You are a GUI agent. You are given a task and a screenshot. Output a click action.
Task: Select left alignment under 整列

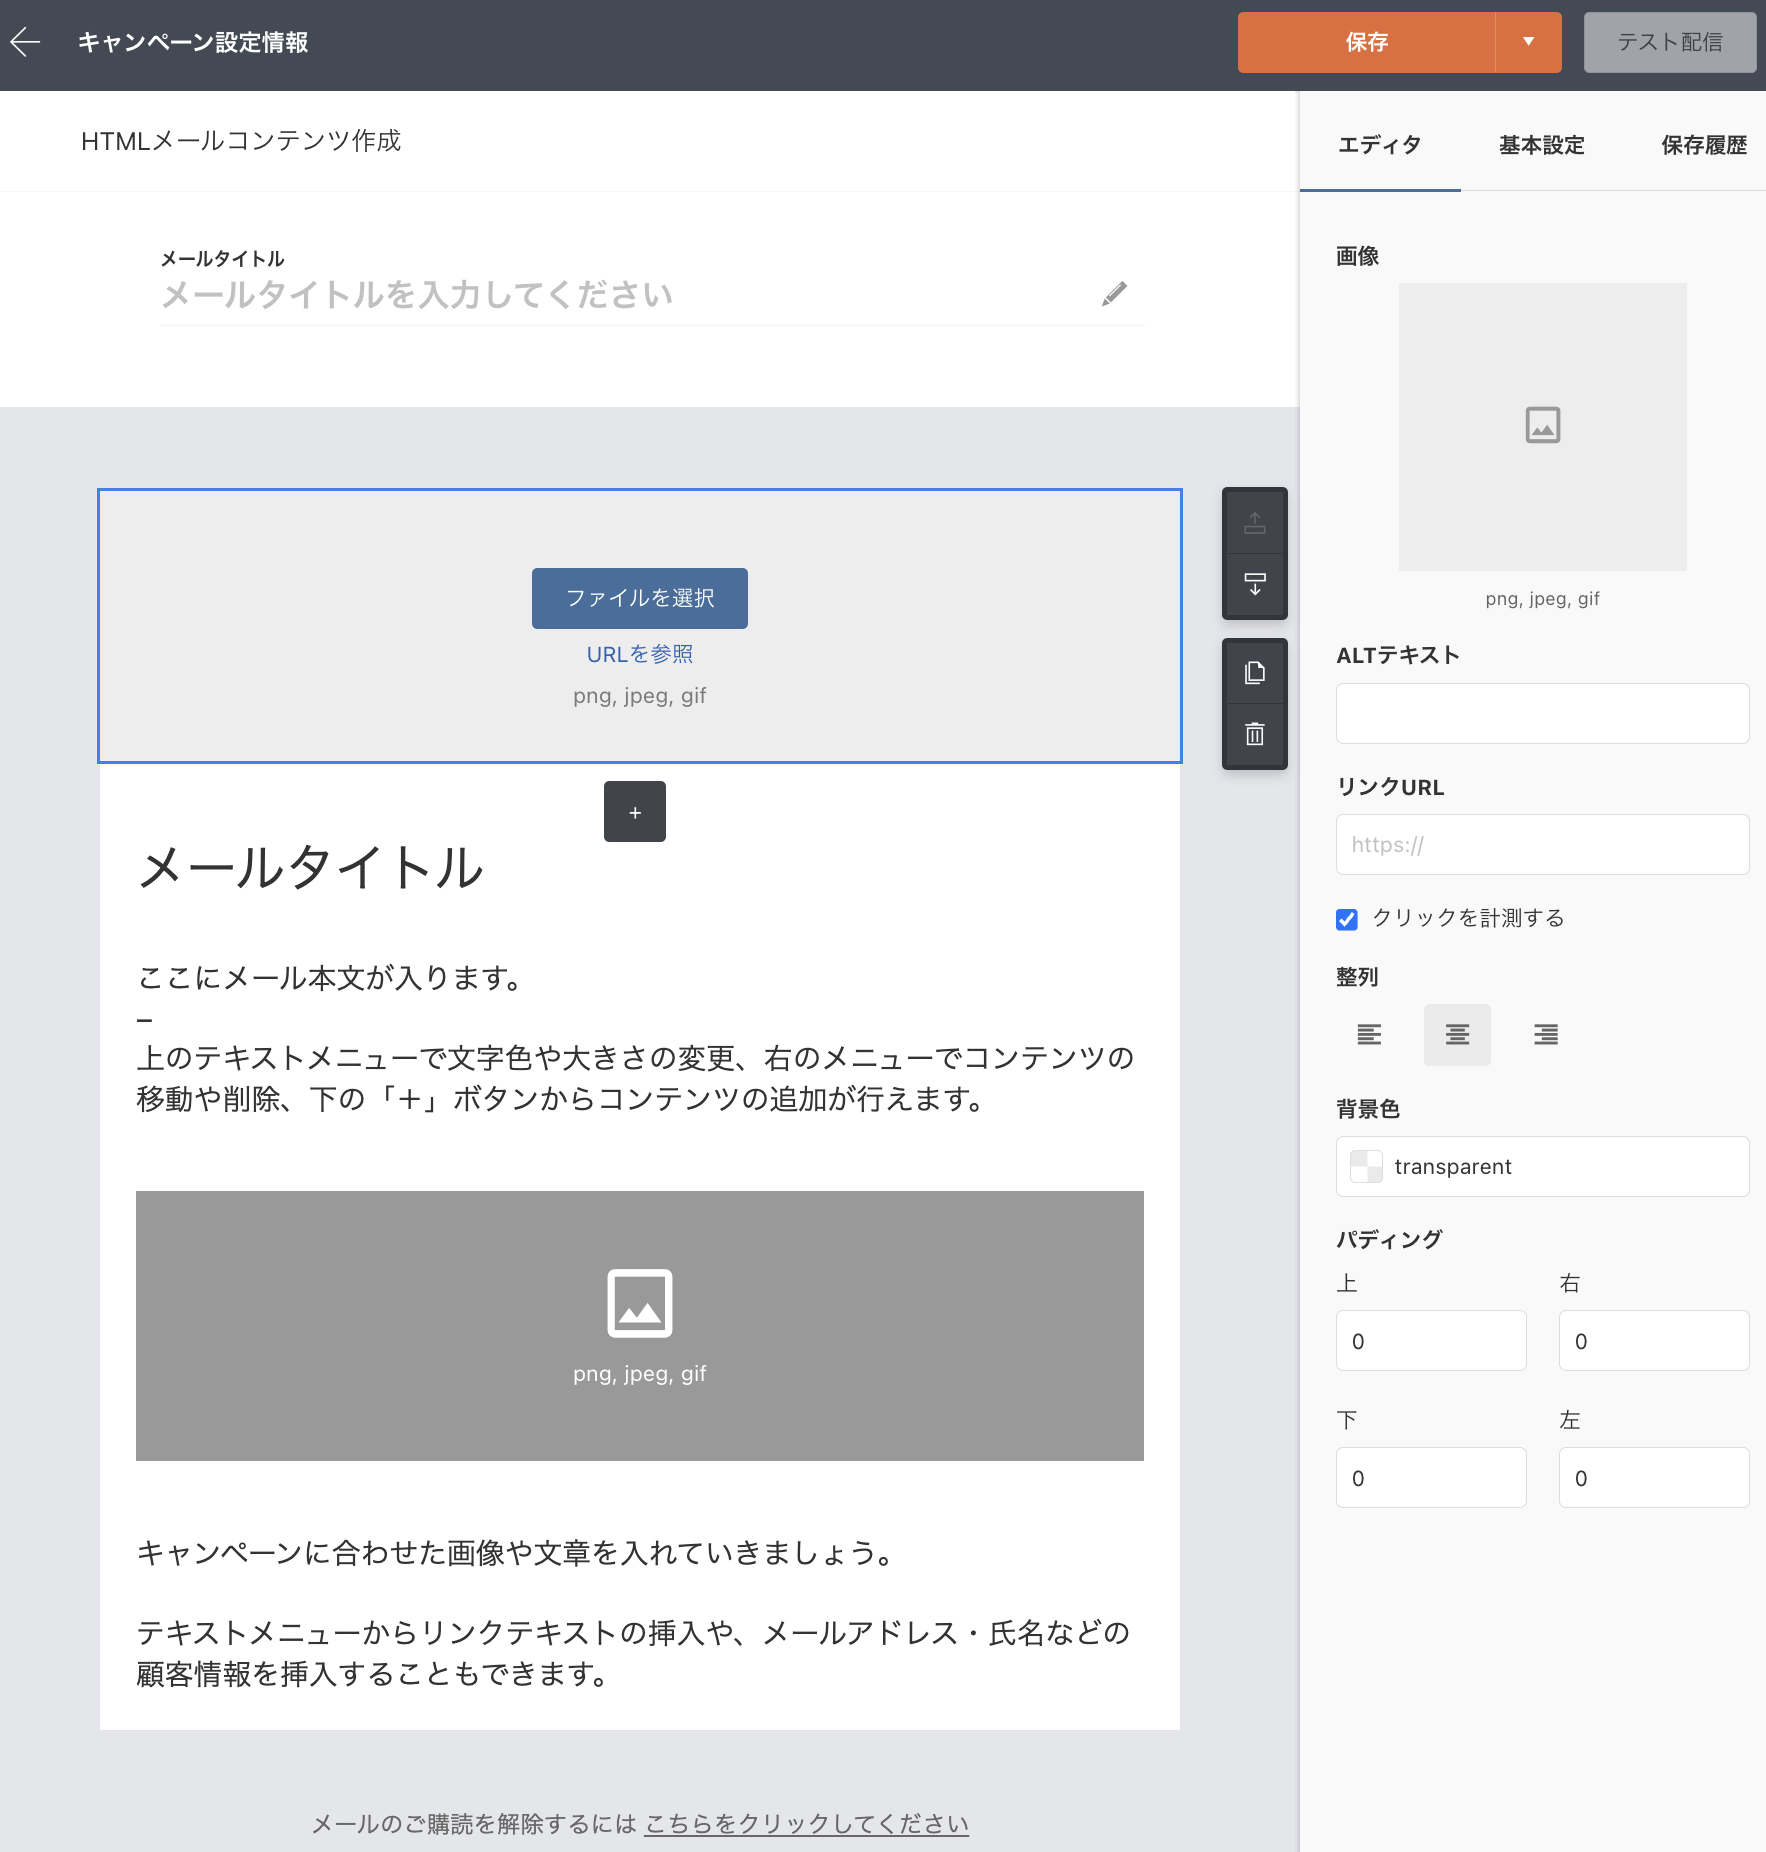(1368, 1034)
